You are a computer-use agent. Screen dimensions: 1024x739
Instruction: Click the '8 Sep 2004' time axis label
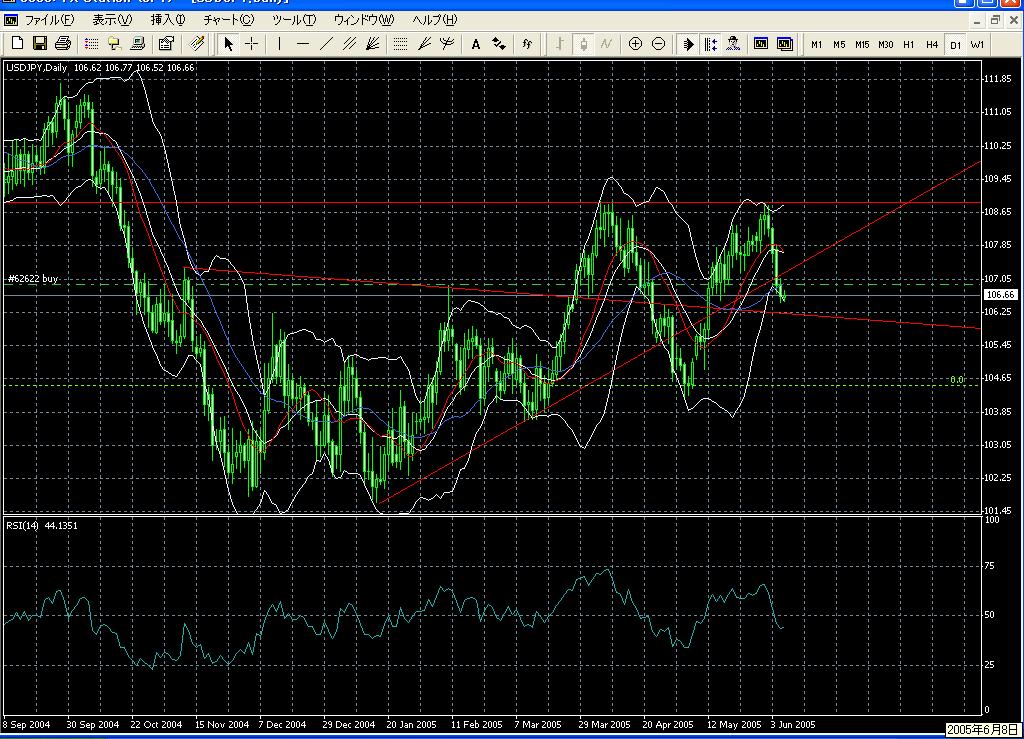[x=27, y=725]
